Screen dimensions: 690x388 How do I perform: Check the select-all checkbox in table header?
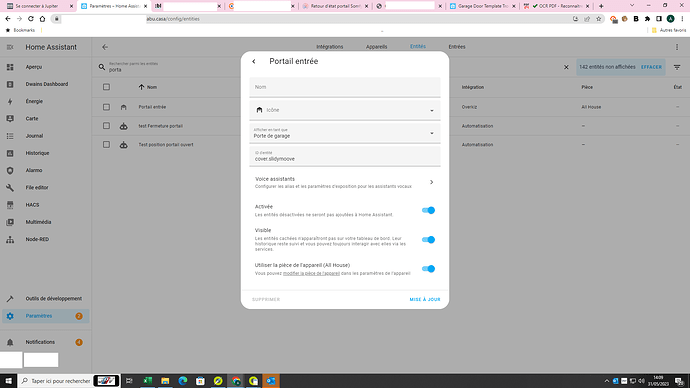[x=106, y=87]
